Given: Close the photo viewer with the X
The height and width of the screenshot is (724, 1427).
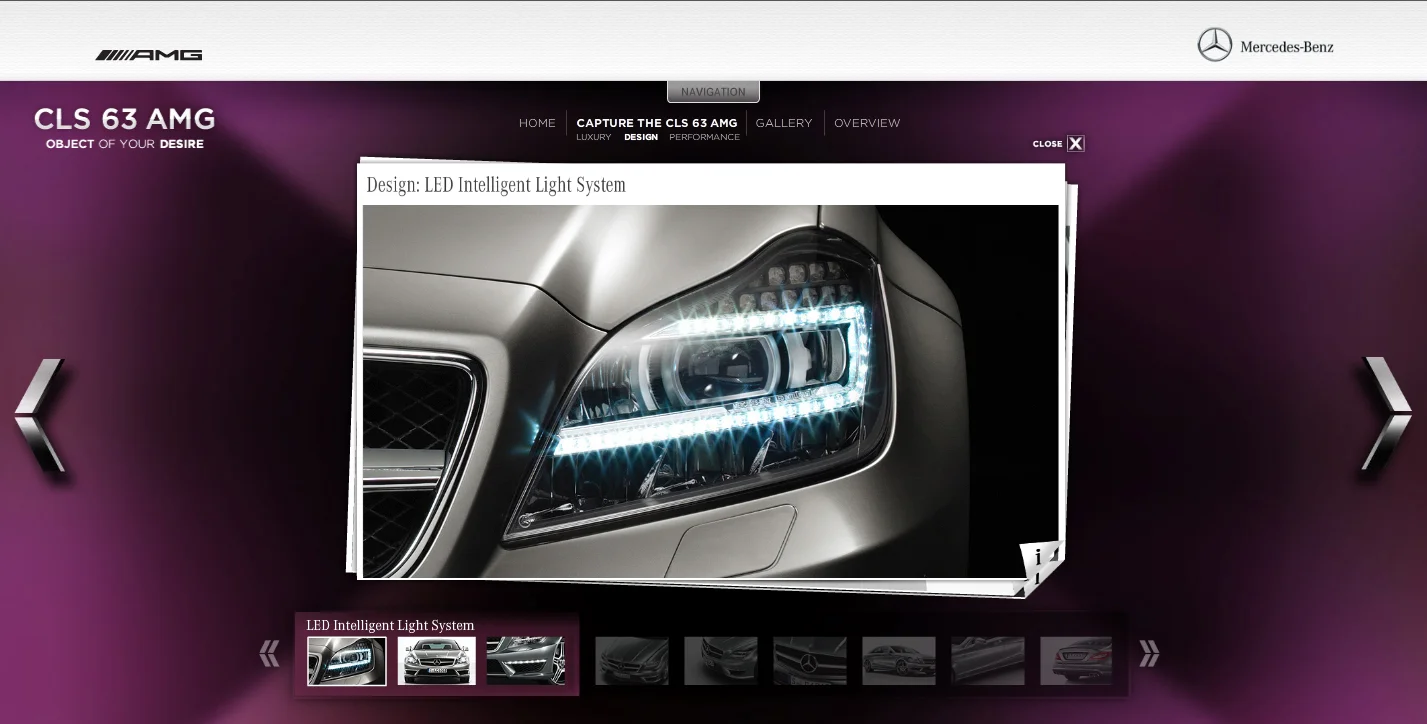Looking at the screenshot, I should tap(1075, 144).
